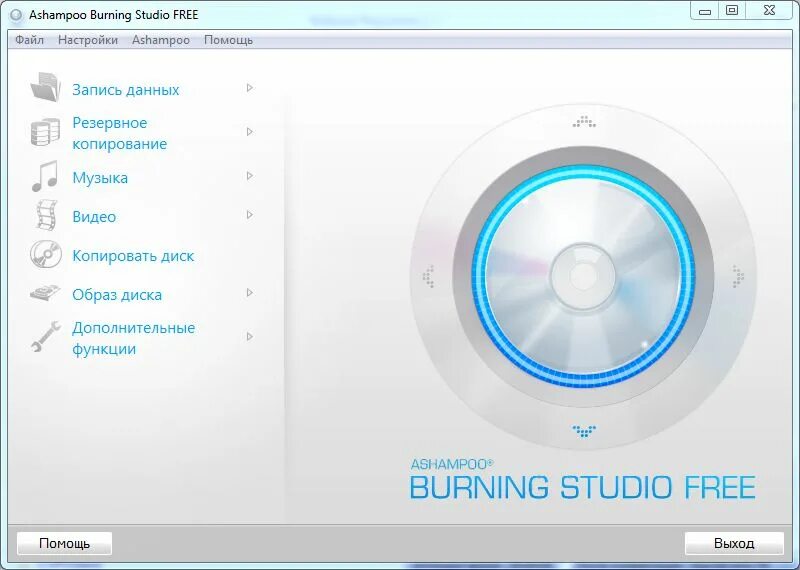Minimize the Ashampoo Burning Studio window
Image resolution: width=800 pixels, height=570 pixels.
[x=705, y=11]
